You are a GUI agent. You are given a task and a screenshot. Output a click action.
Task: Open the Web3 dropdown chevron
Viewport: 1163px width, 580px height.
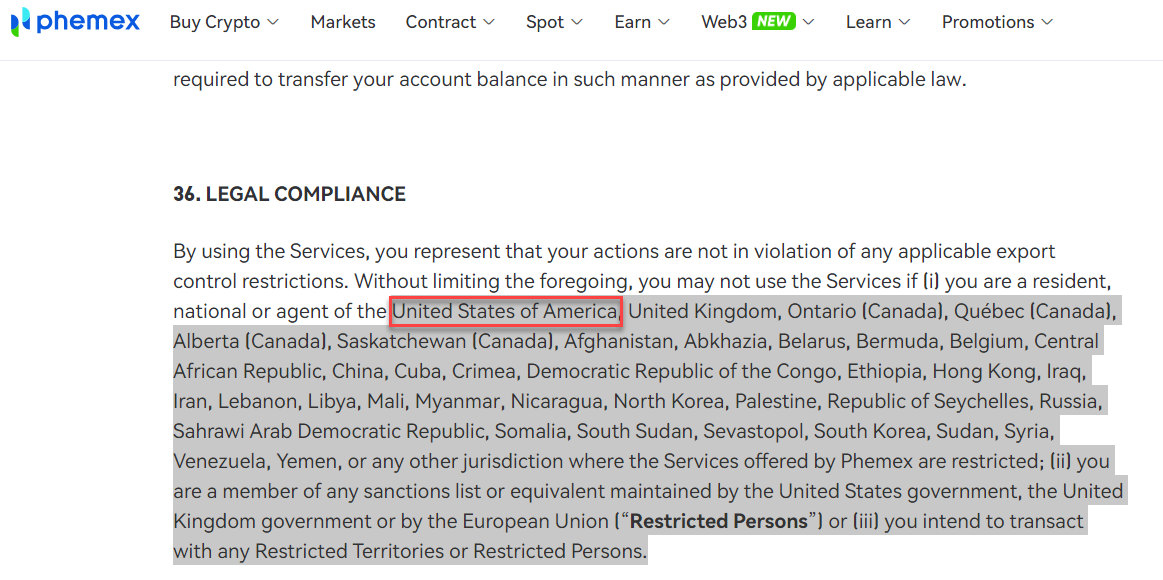coord(808,22)
